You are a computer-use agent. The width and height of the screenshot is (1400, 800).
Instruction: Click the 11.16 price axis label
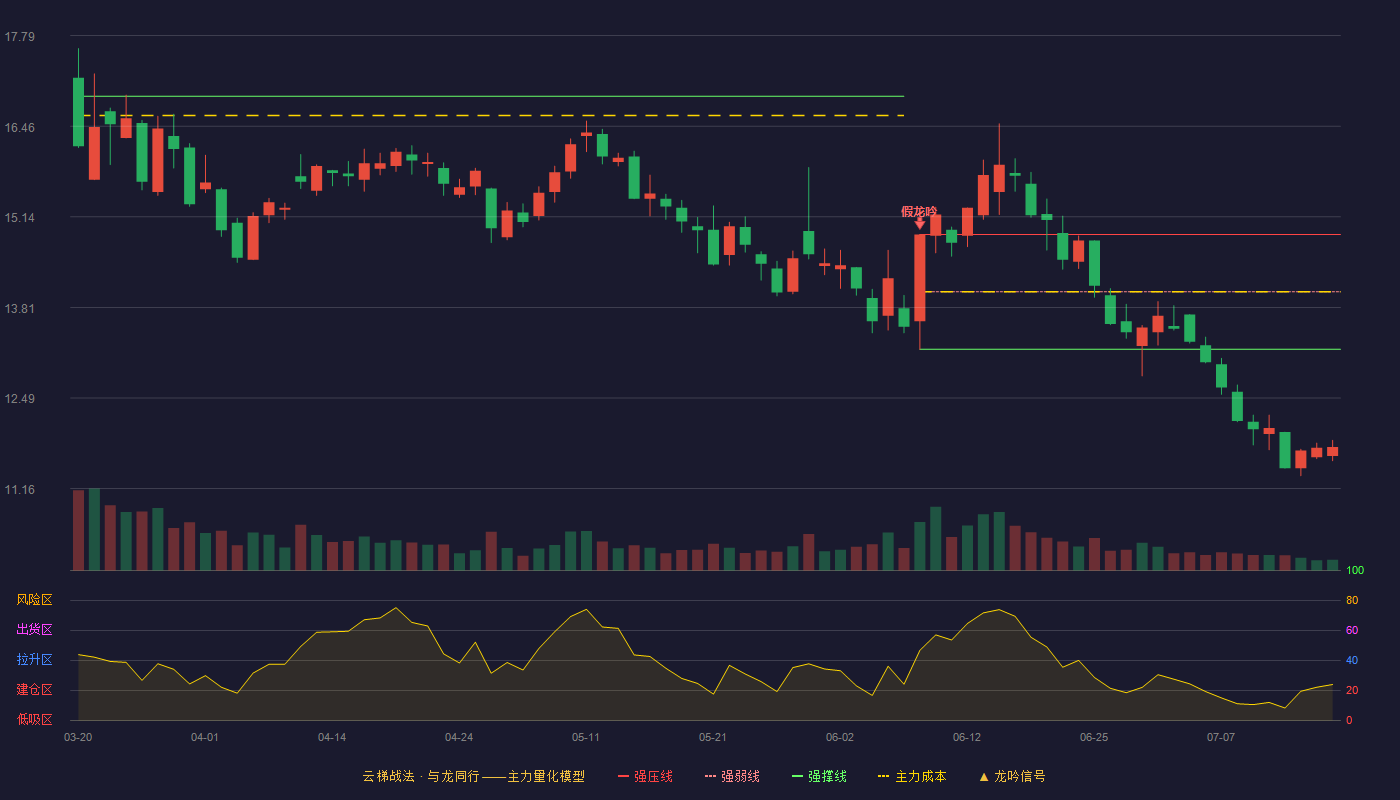[x=20, y=490]
